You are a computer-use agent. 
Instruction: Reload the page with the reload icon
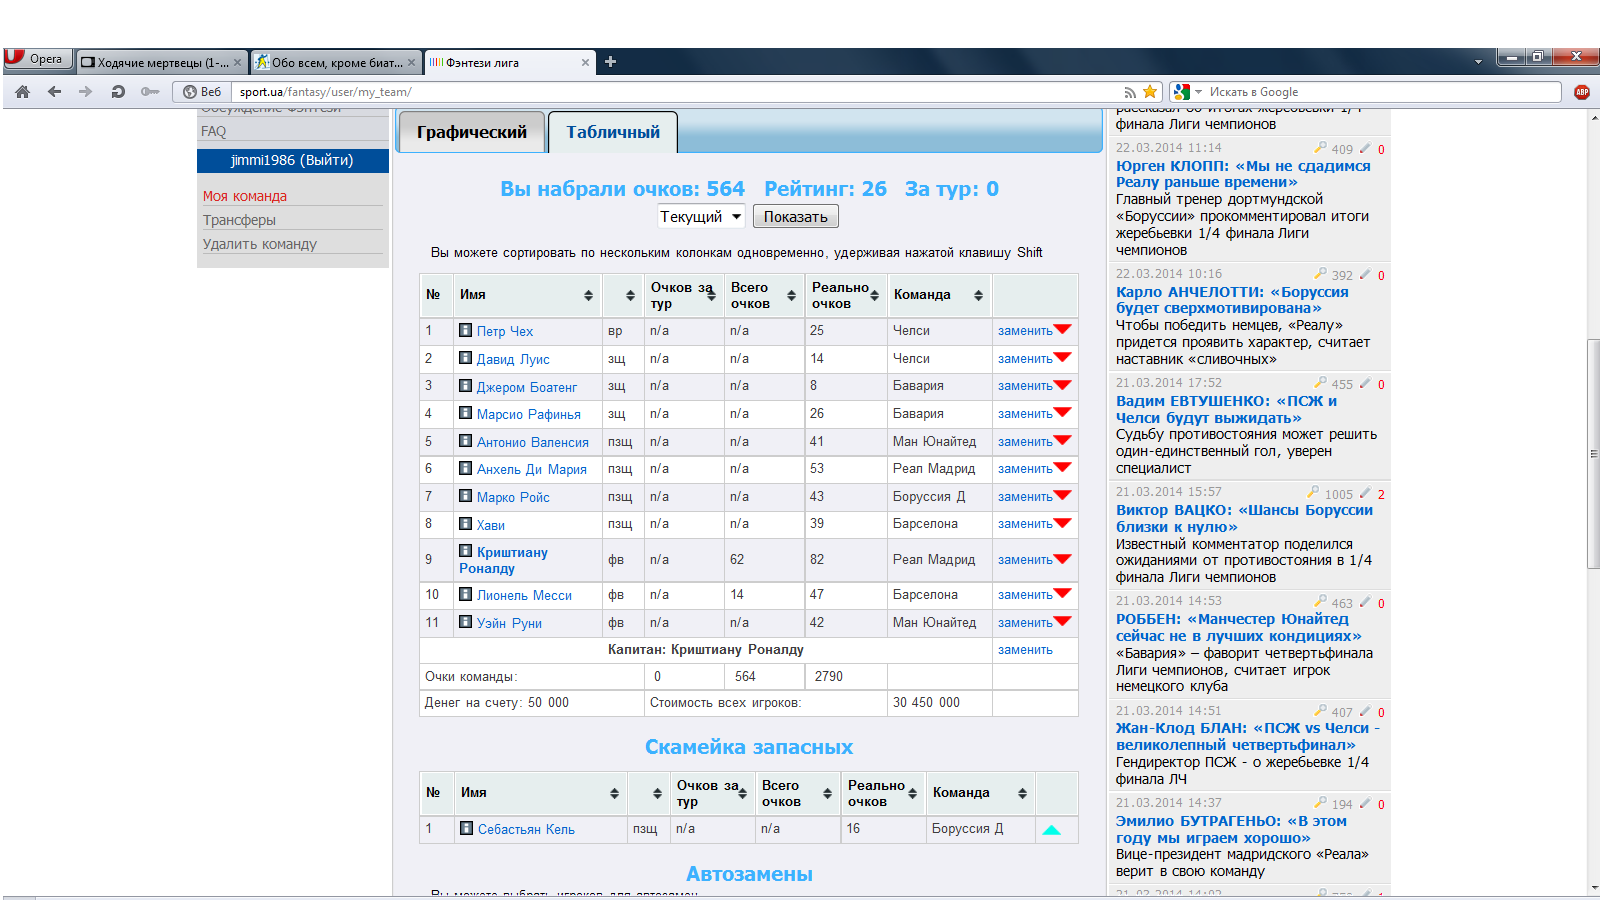click(118, 92)
